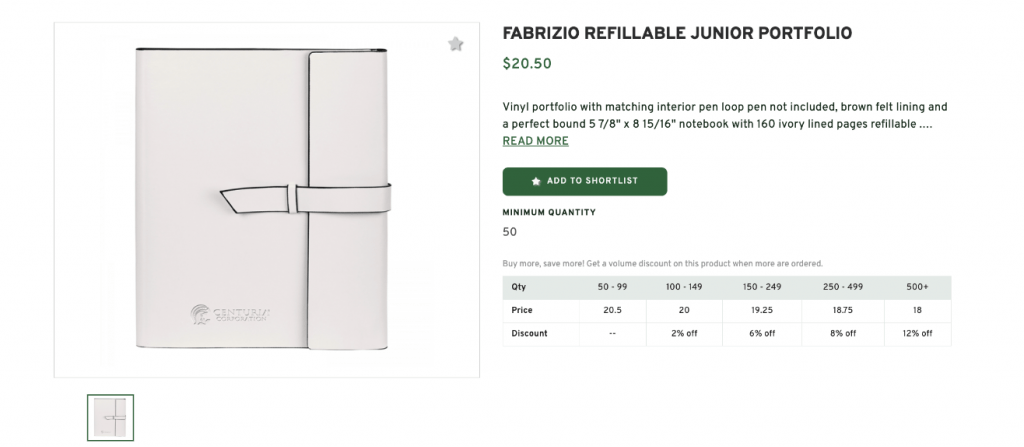Select the 250 - 499 quantity column header
The height and width of the screenshot is (447, 1024).
click(x=843, y=287)
